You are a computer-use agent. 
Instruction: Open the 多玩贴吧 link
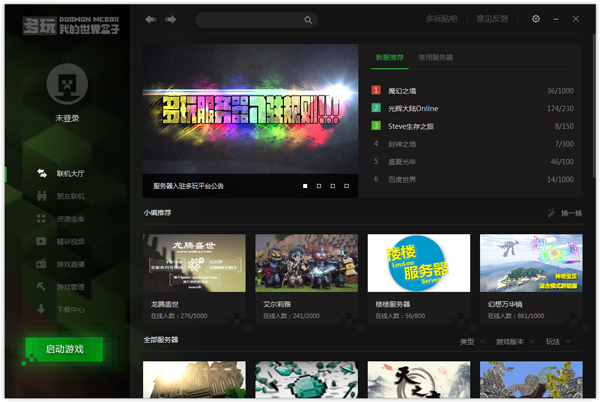(x=441, y=19)
